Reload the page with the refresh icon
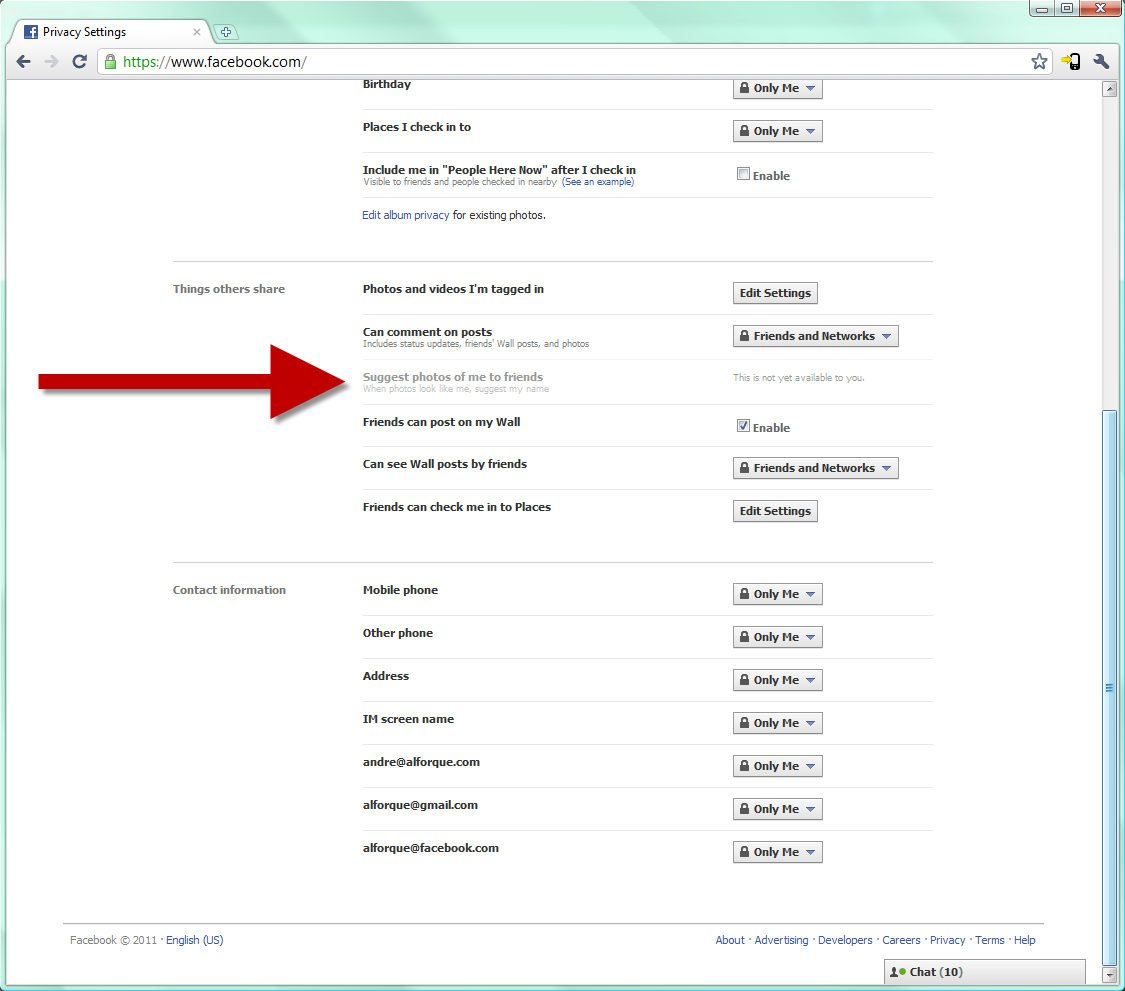Screen dimensions: 1125x991 [x=80, y=62]
